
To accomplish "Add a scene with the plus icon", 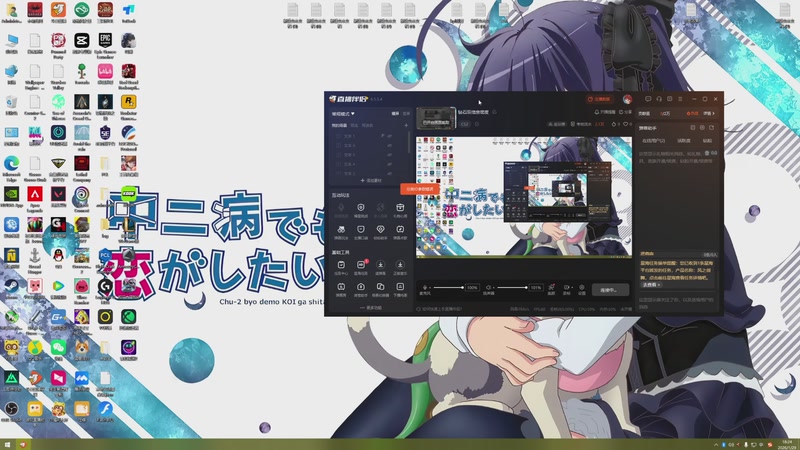I will click(406, 126).
